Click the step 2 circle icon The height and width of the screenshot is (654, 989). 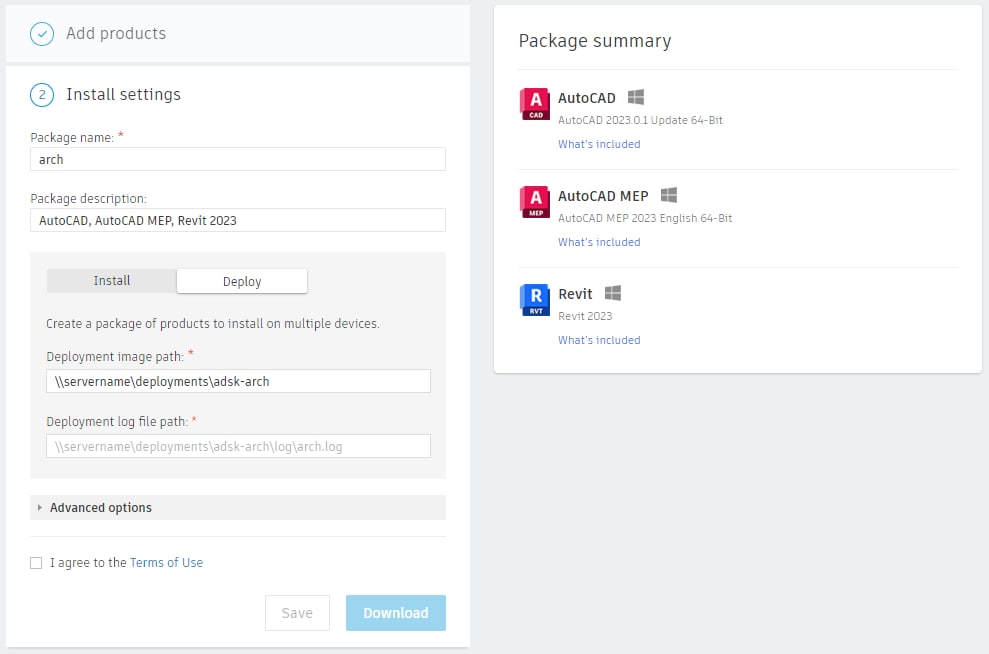(40, 94)
